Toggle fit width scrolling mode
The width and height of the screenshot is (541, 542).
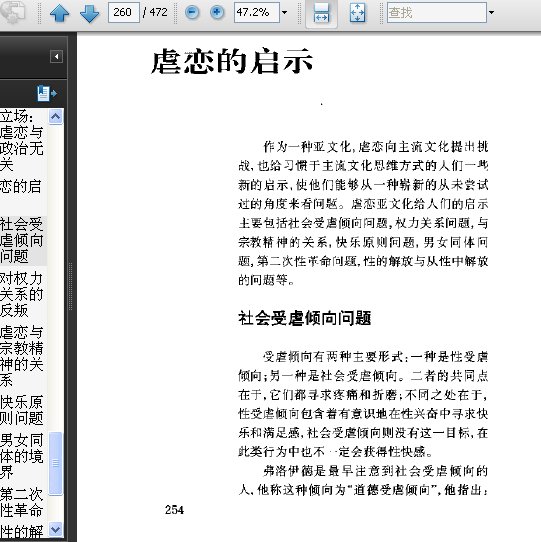[x=321, y=13]
